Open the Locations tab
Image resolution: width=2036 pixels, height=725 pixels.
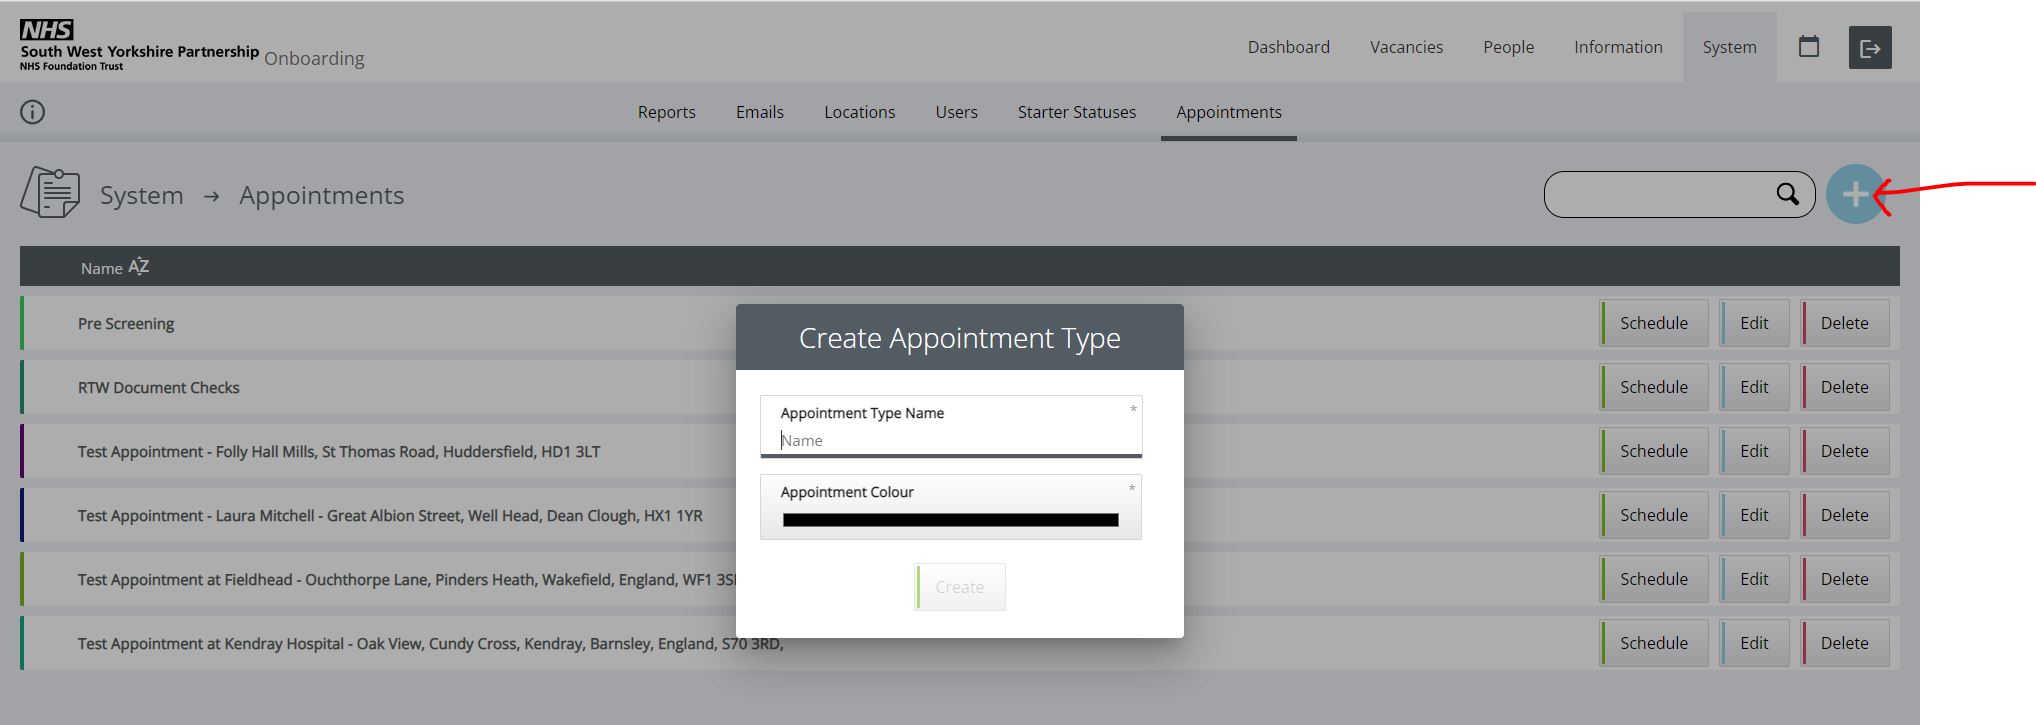(x=859, y=112)
